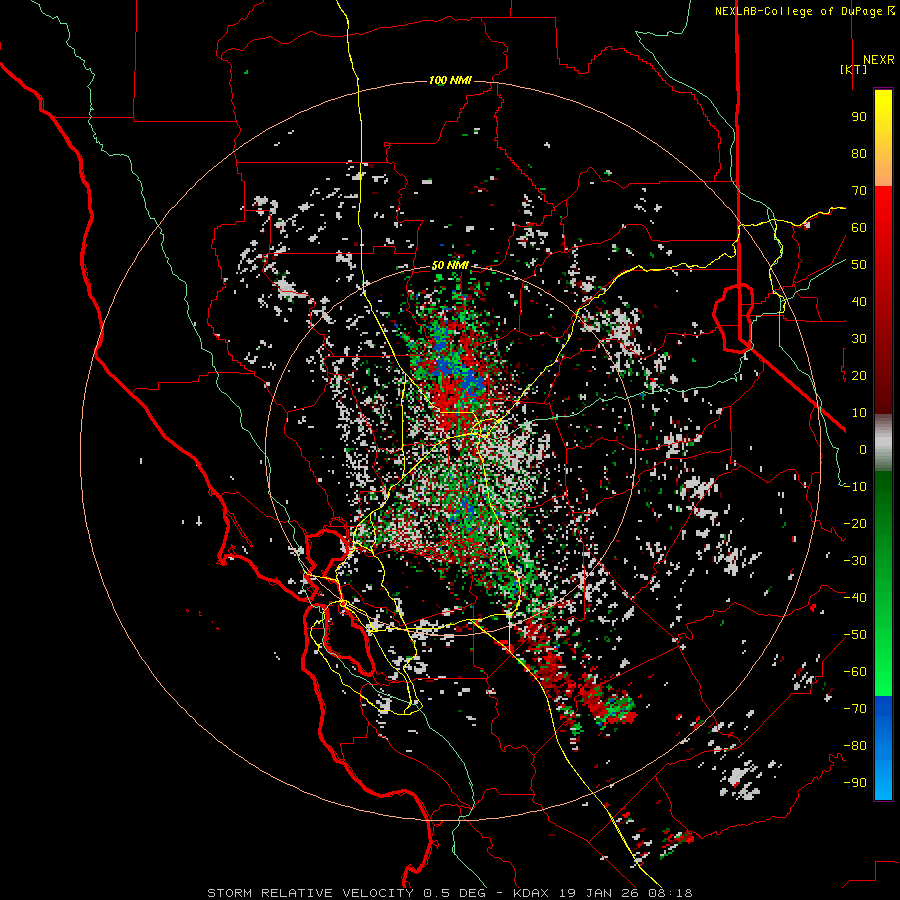This screenshot has height=900, width=900.
Task: Click the thick red lake outline in the east
Action: click(x=733, y=317)
